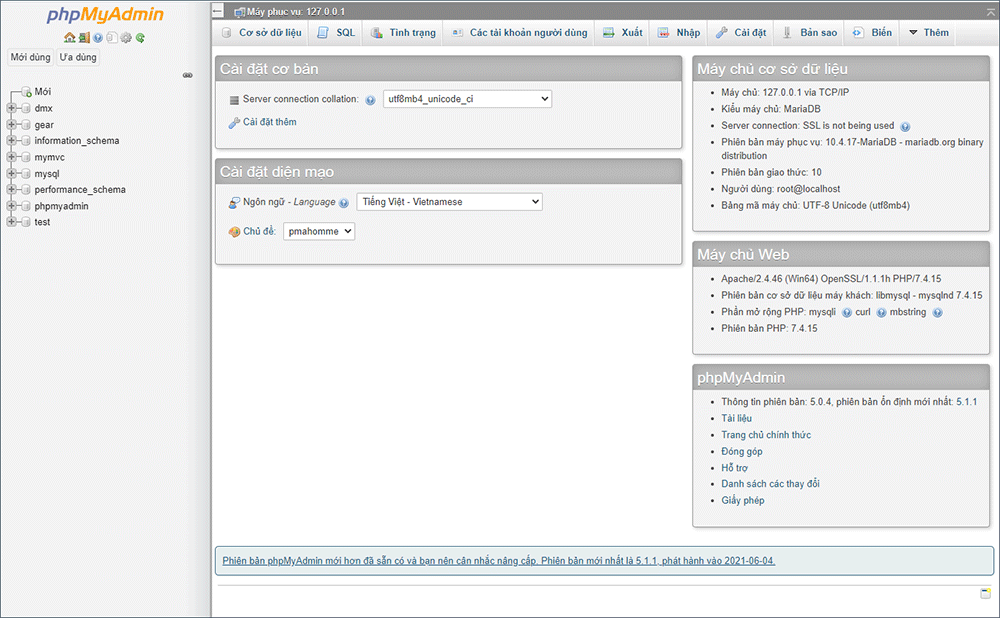Screen dimensions: 1000x618
Task: Click the database icon next to test
Action: point(26,222)
